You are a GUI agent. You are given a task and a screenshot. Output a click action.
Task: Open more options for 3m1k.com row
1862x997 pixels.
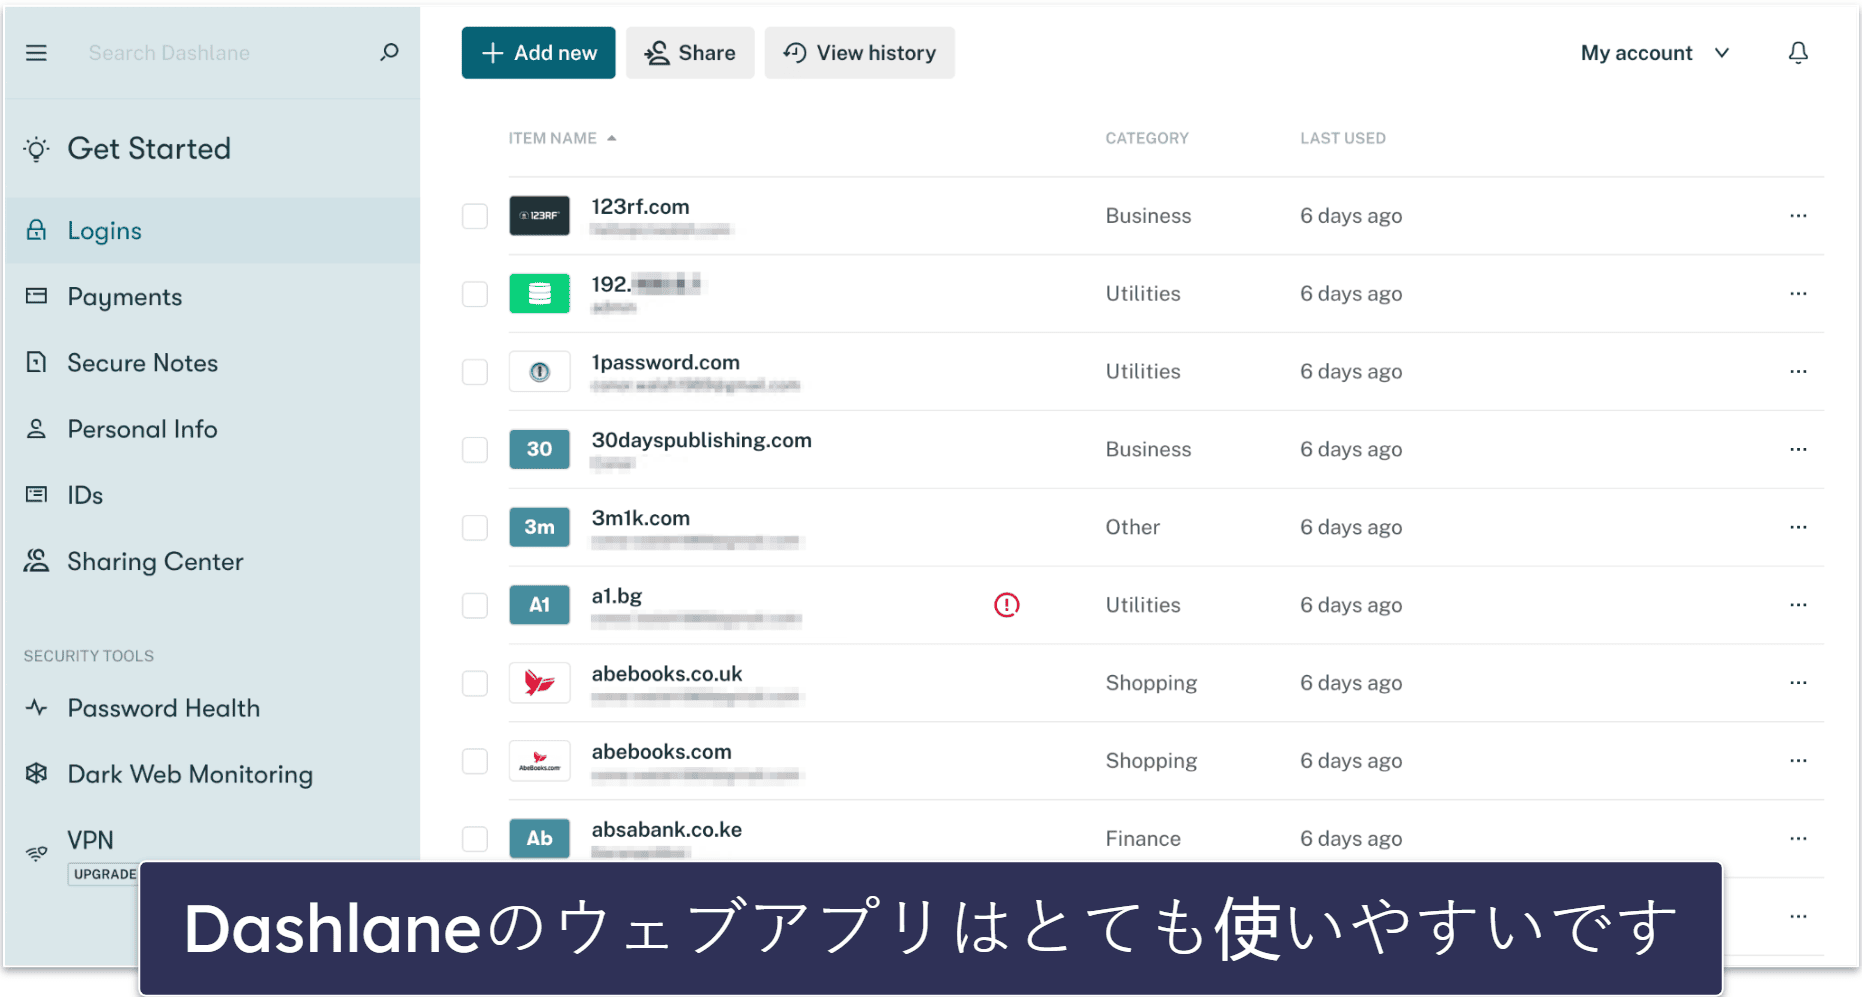pyautogui.click(x=1798, y=527)
